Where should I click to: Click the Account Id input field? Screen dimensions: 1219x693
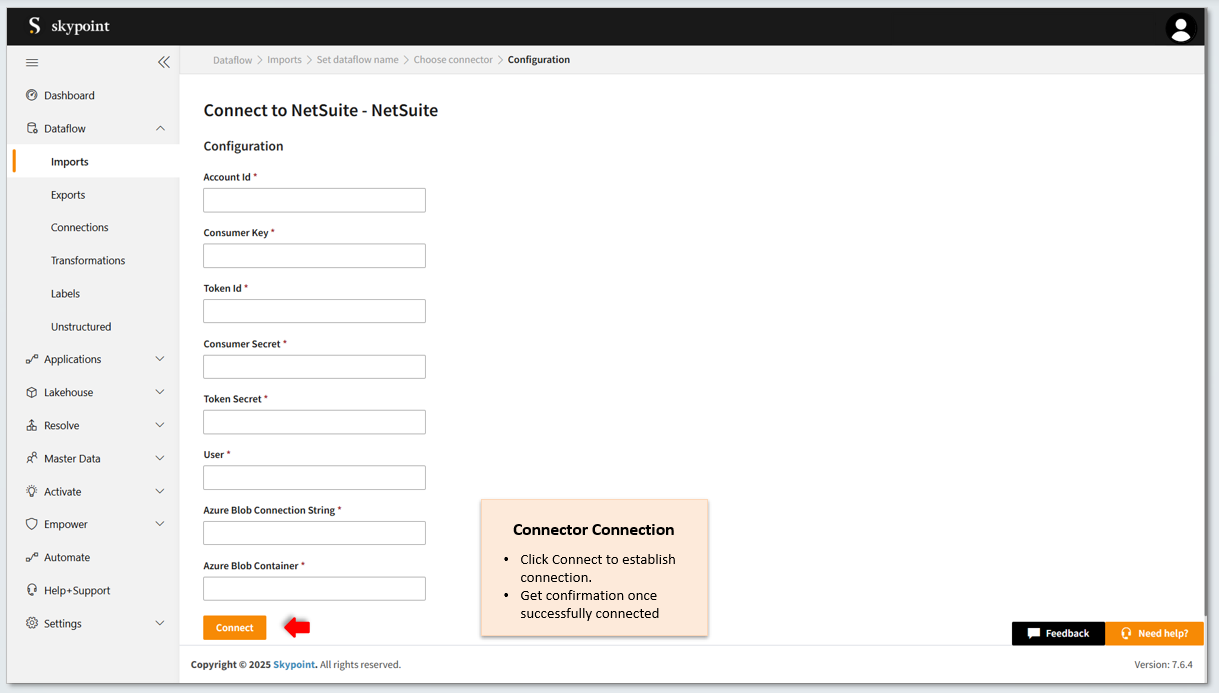point(314,200)
